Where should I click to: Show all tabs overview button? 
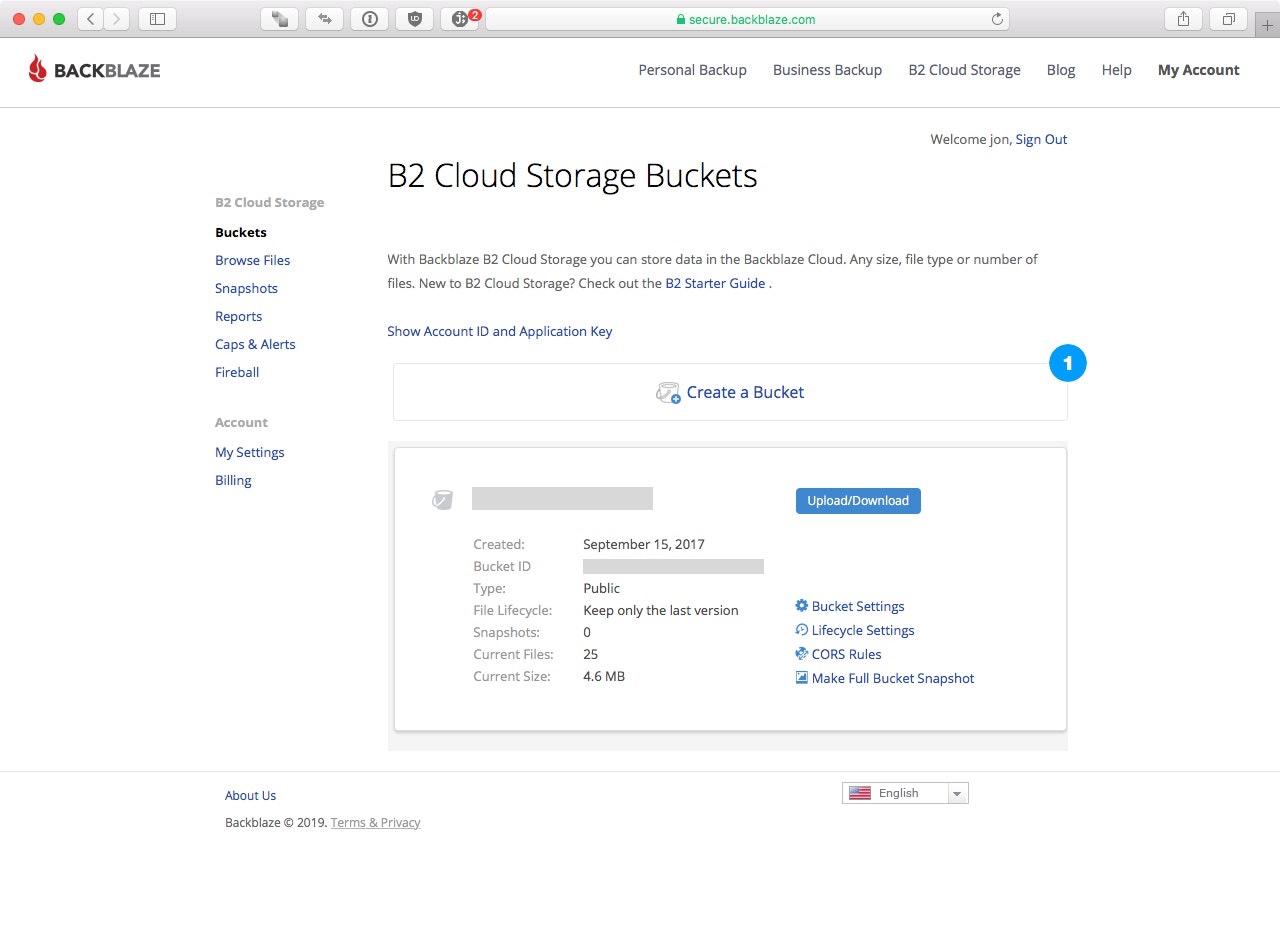click(1229, 18)
